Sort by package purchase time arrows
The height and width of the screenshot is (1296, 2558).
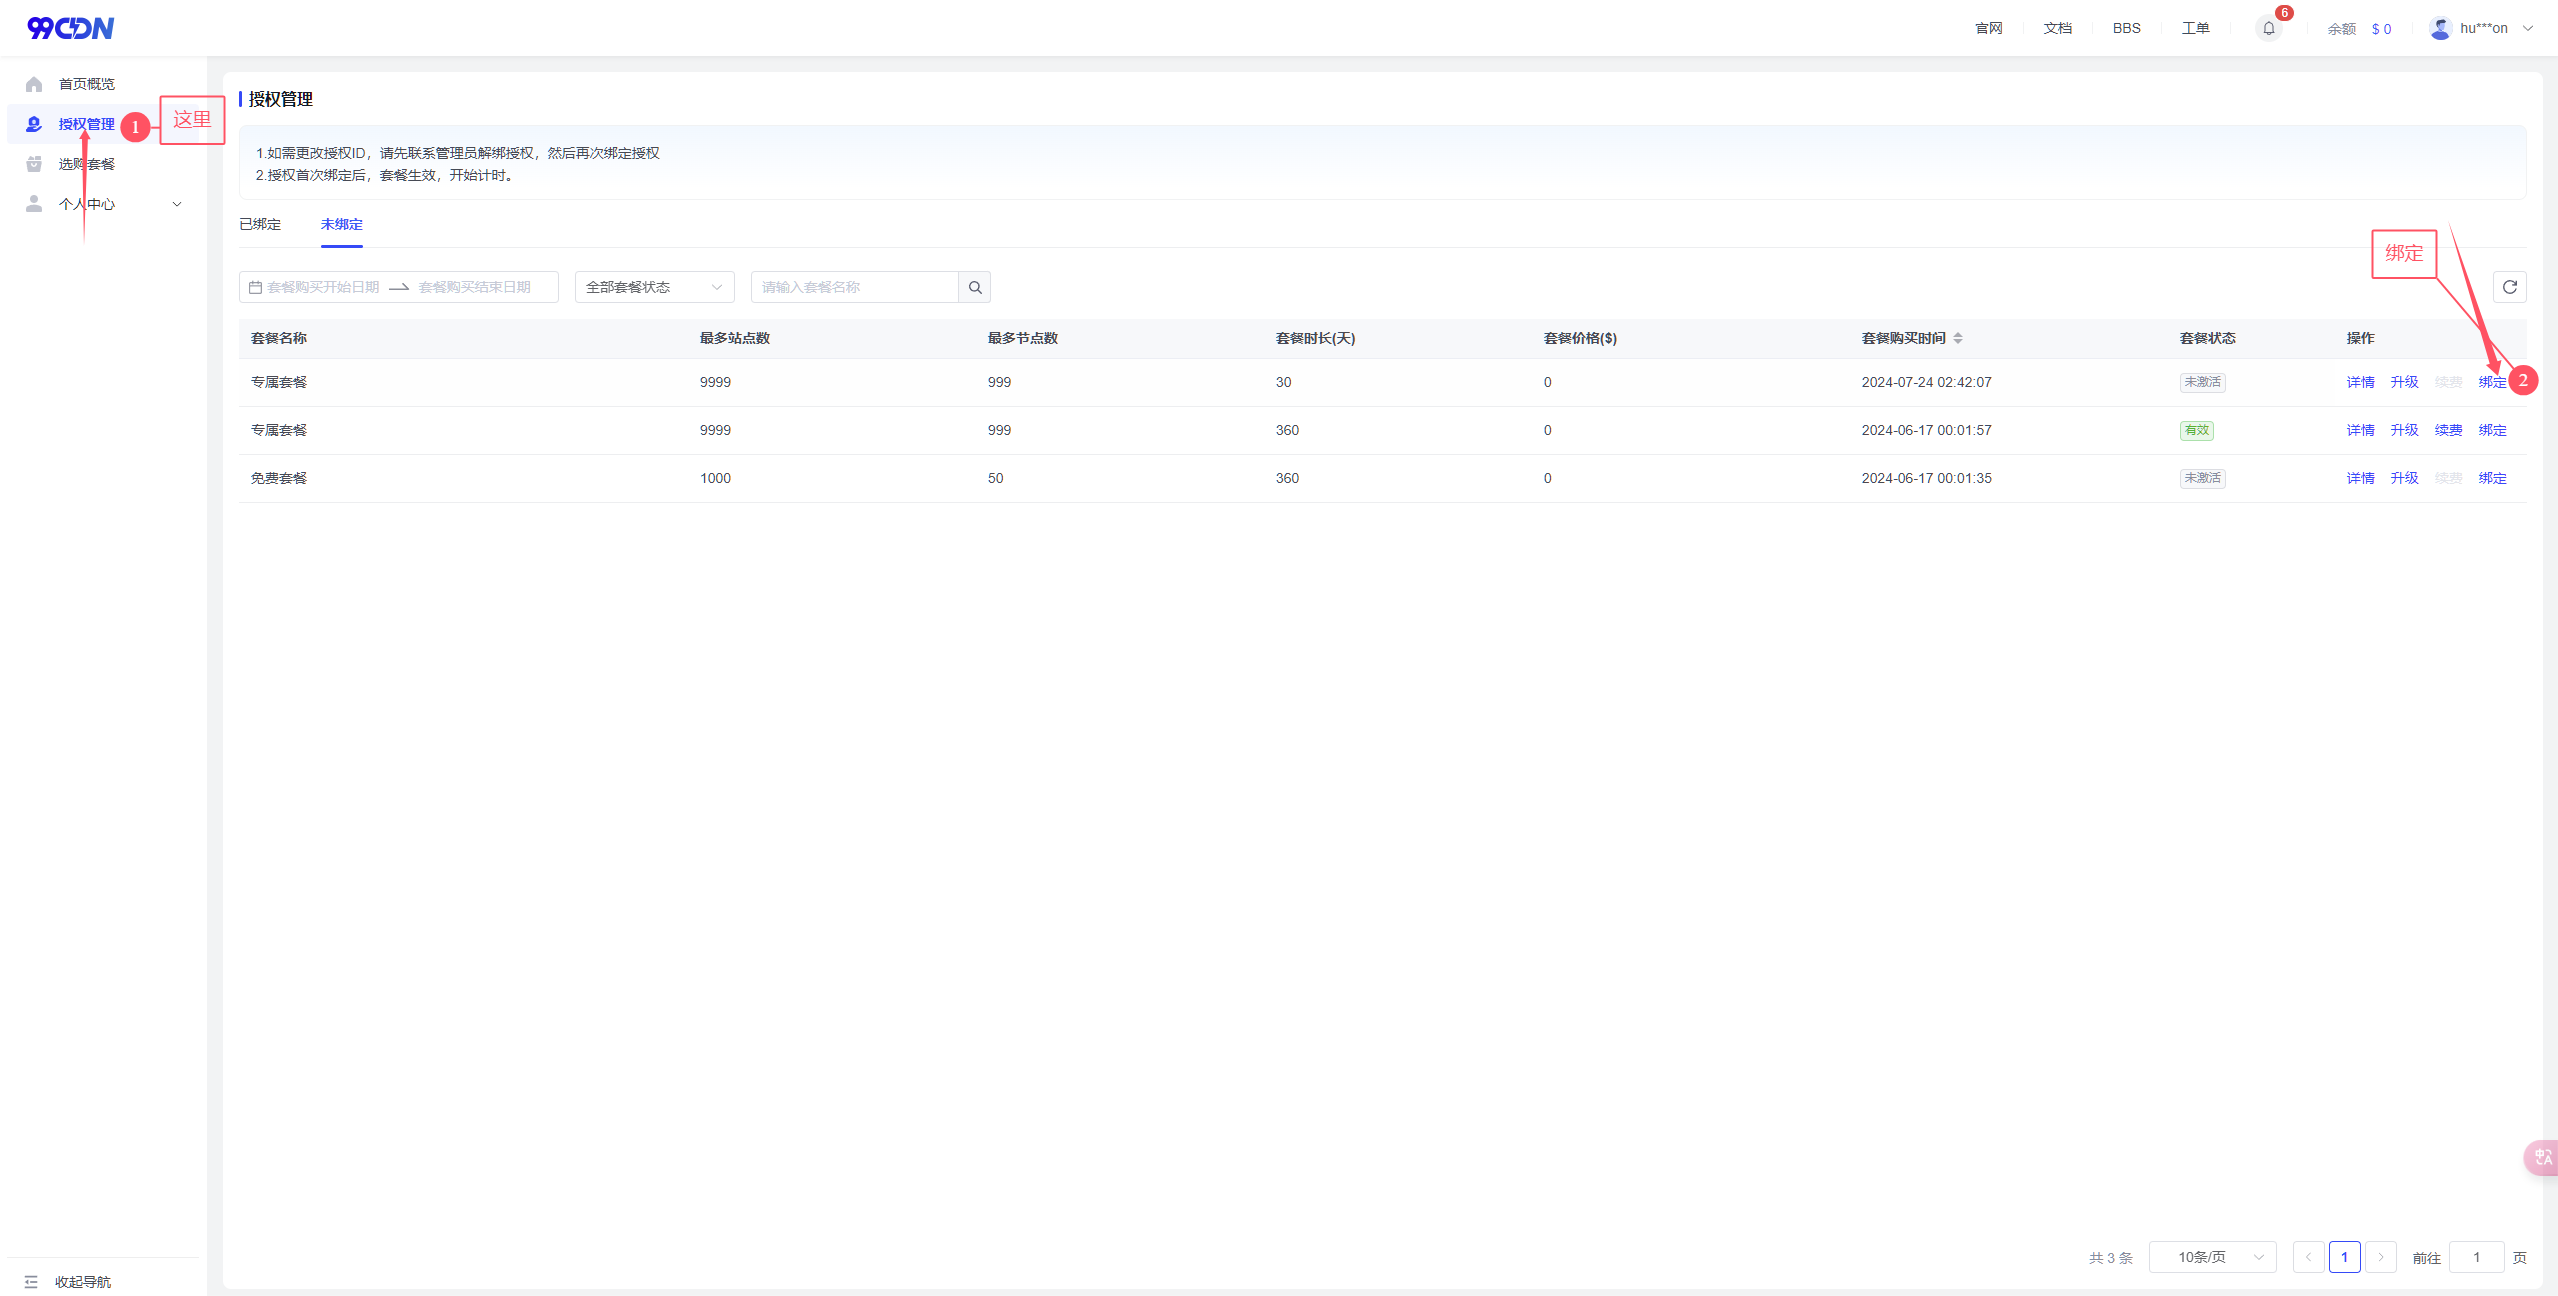(x=1958, y=338)
